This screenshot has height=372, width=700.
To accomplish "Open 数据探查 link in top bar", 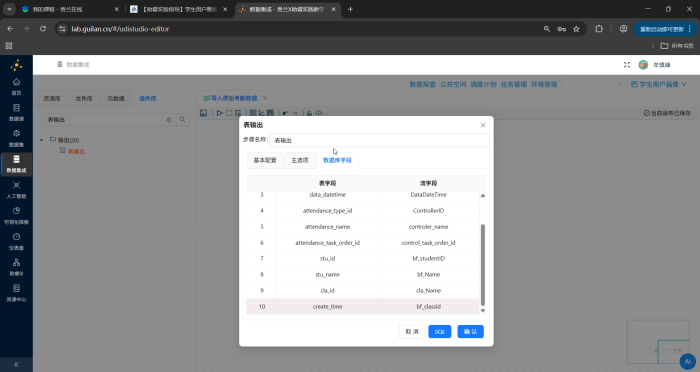I will click(422, 84).
